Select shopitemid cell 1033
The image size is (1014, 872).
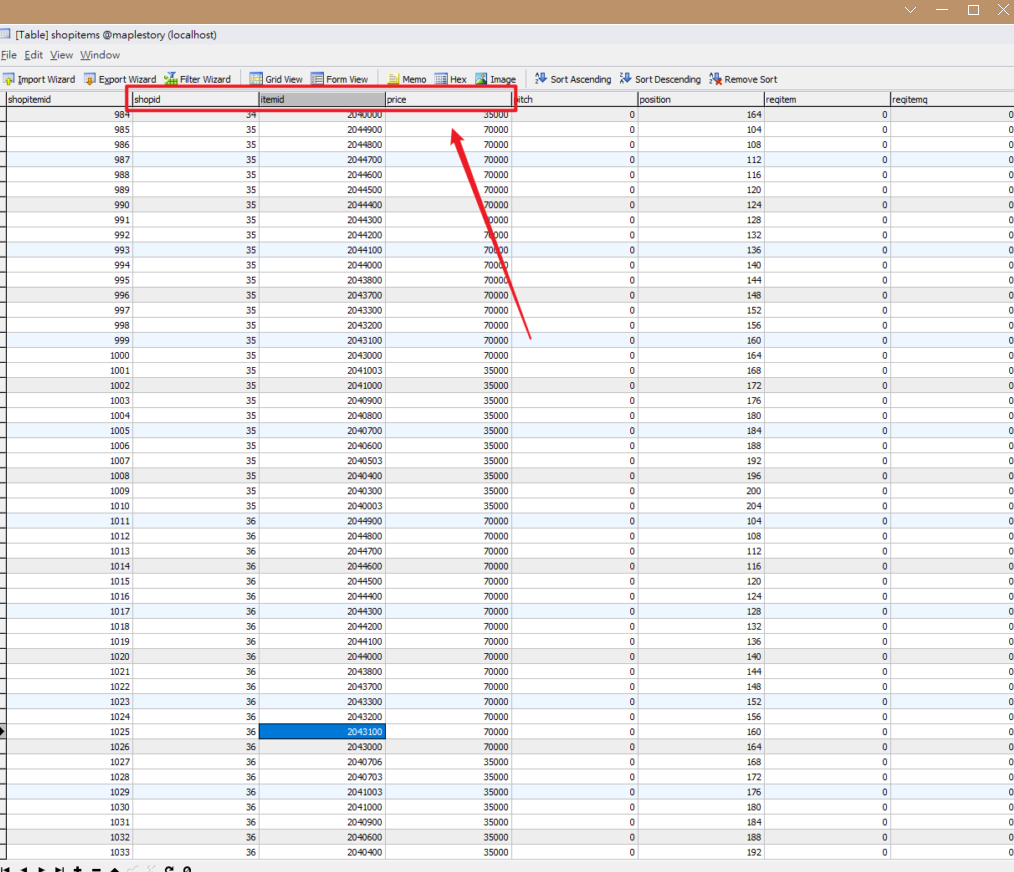click(x=69, y=852)
